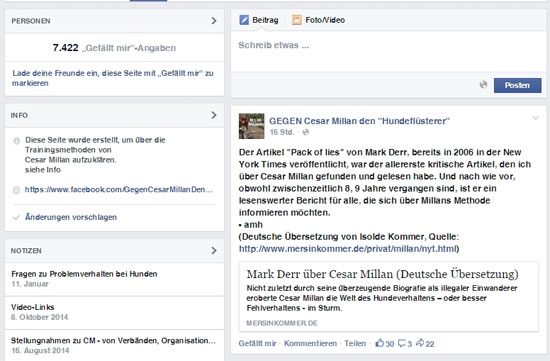The image size is (550, 361).
Task: Click Änderungen vorschlagen link
Action: click(x=71, y=217)
